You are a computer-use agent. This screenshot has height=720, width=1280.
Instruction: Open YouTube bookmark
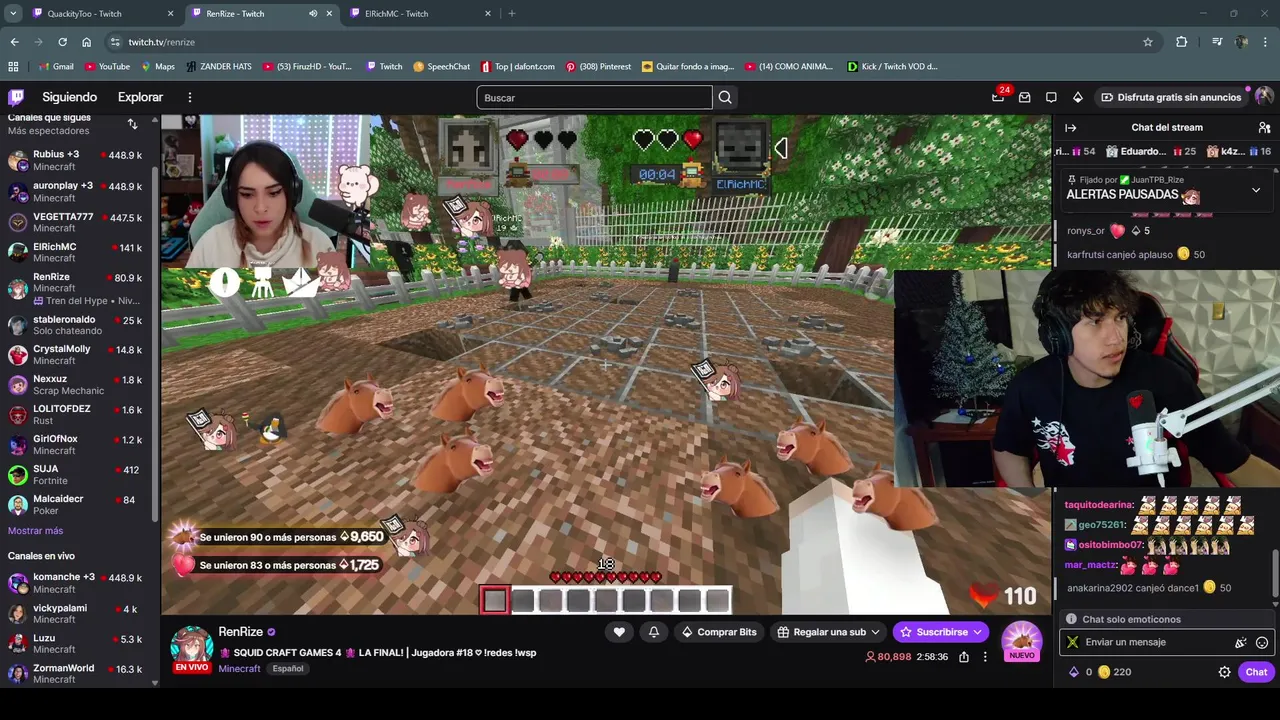pos(107,66)
